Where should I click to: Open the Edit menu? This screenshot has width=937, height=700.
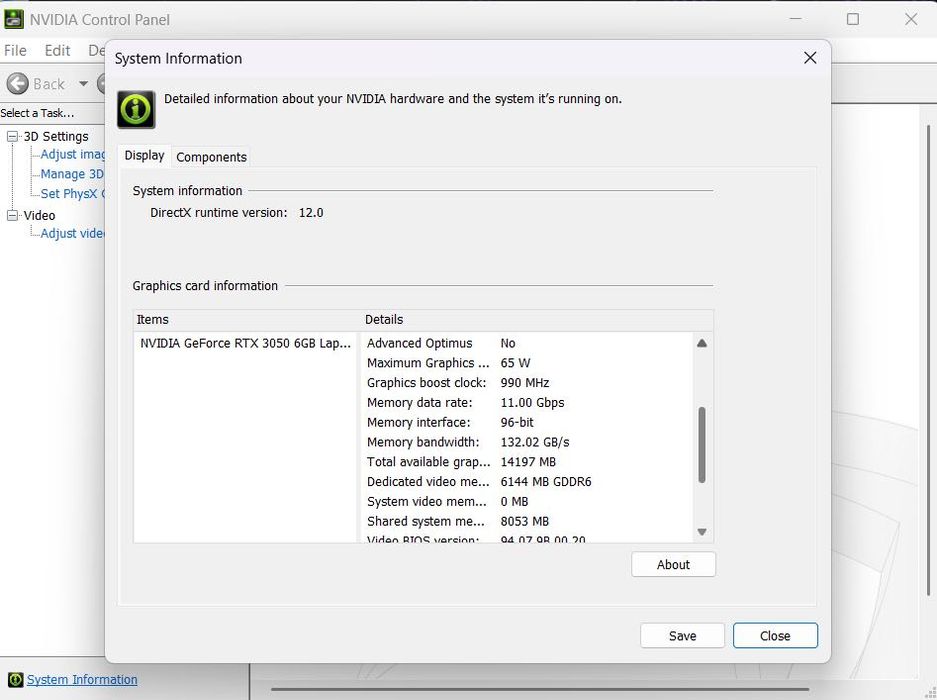coord(57,50)
